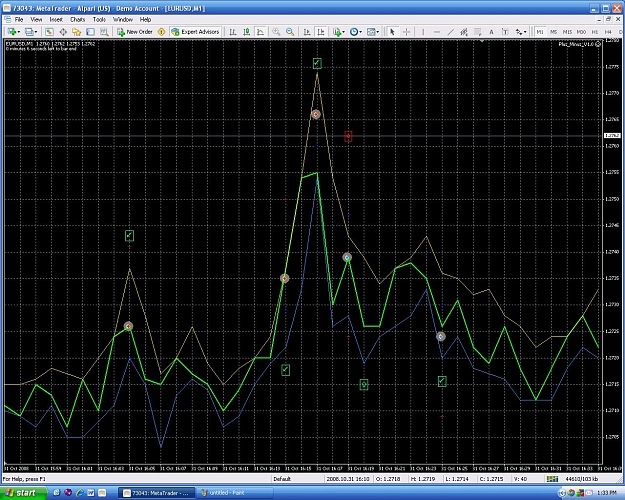The height and width of the screenshot is (500, 625).
Task: Toggle the Data Window icon
Action: point(63,32)
